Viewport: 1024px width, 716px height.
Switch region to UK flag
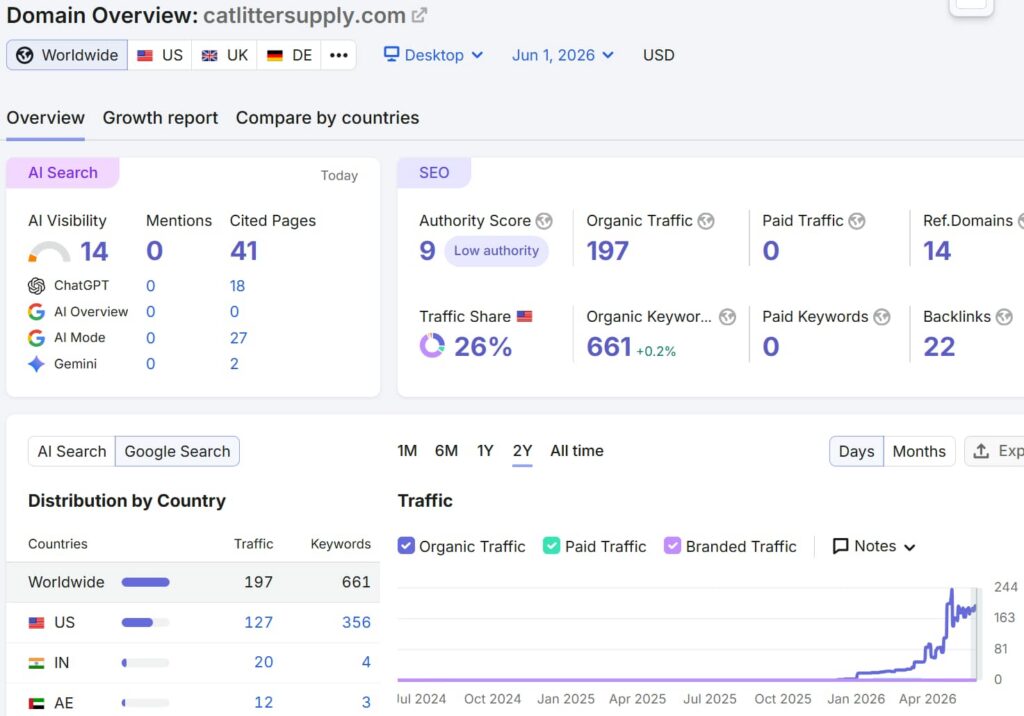click(225, 55)
